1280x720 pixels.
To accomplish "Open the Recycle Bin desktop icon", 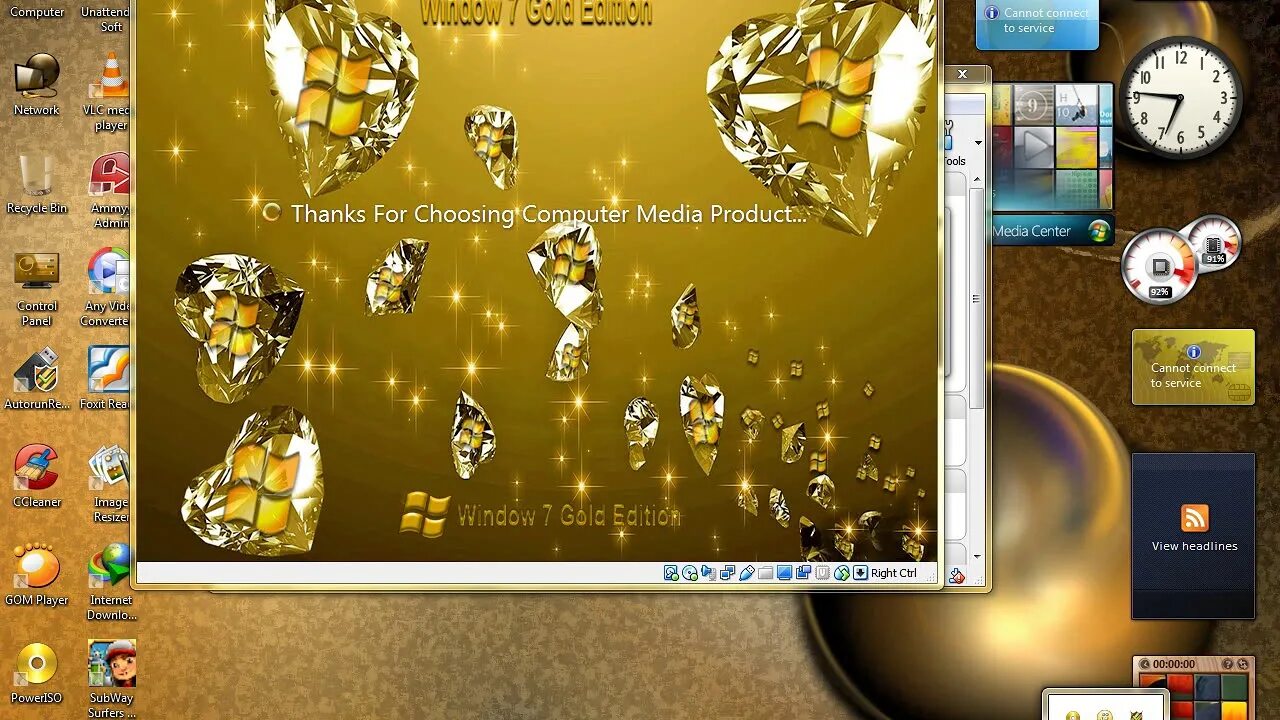I will click(37, 184).
